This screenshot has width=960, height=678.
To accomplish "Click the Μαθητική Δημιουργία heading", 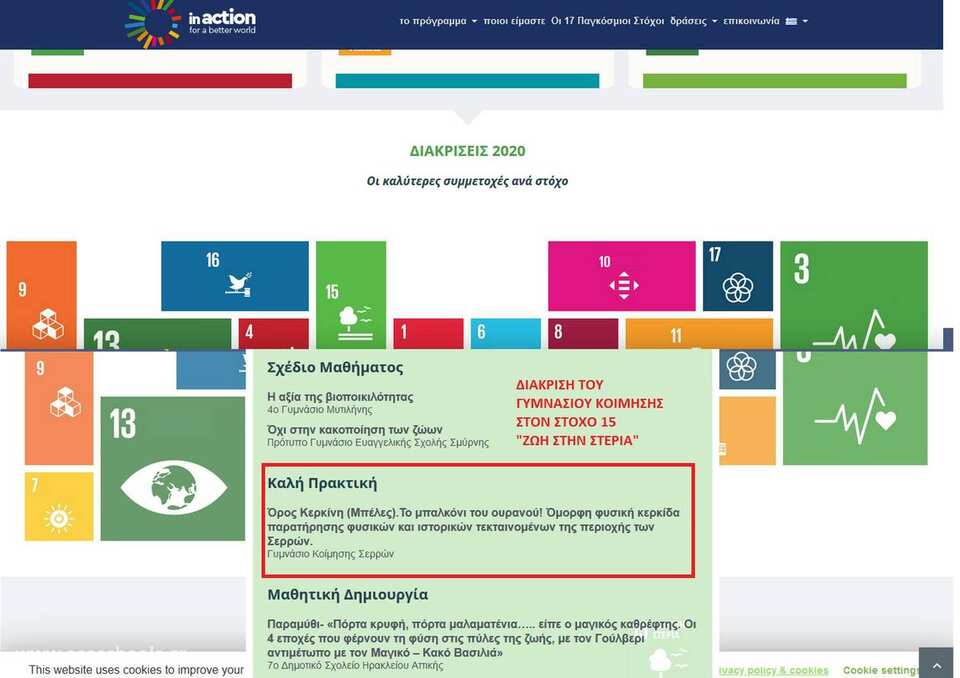I will [x=348, y=595].
